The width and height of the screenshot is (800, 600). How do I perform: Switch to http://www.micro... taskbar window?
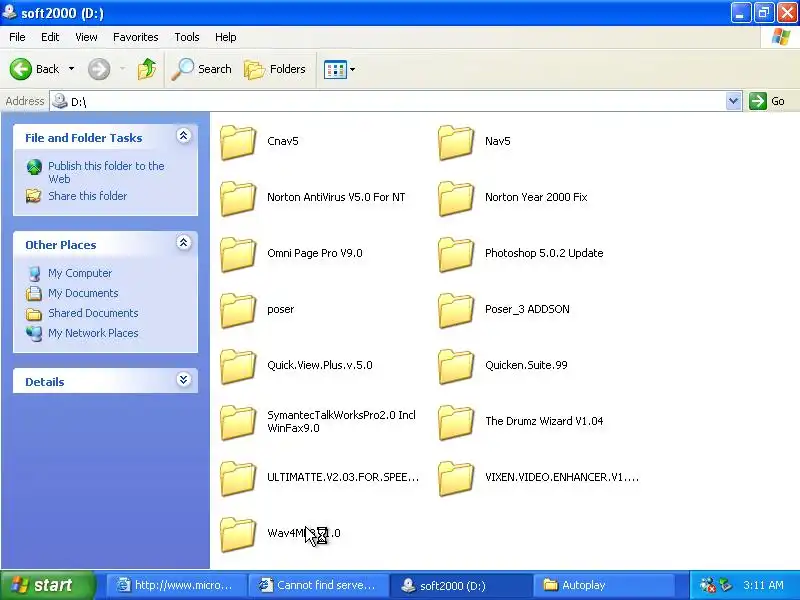176,585
